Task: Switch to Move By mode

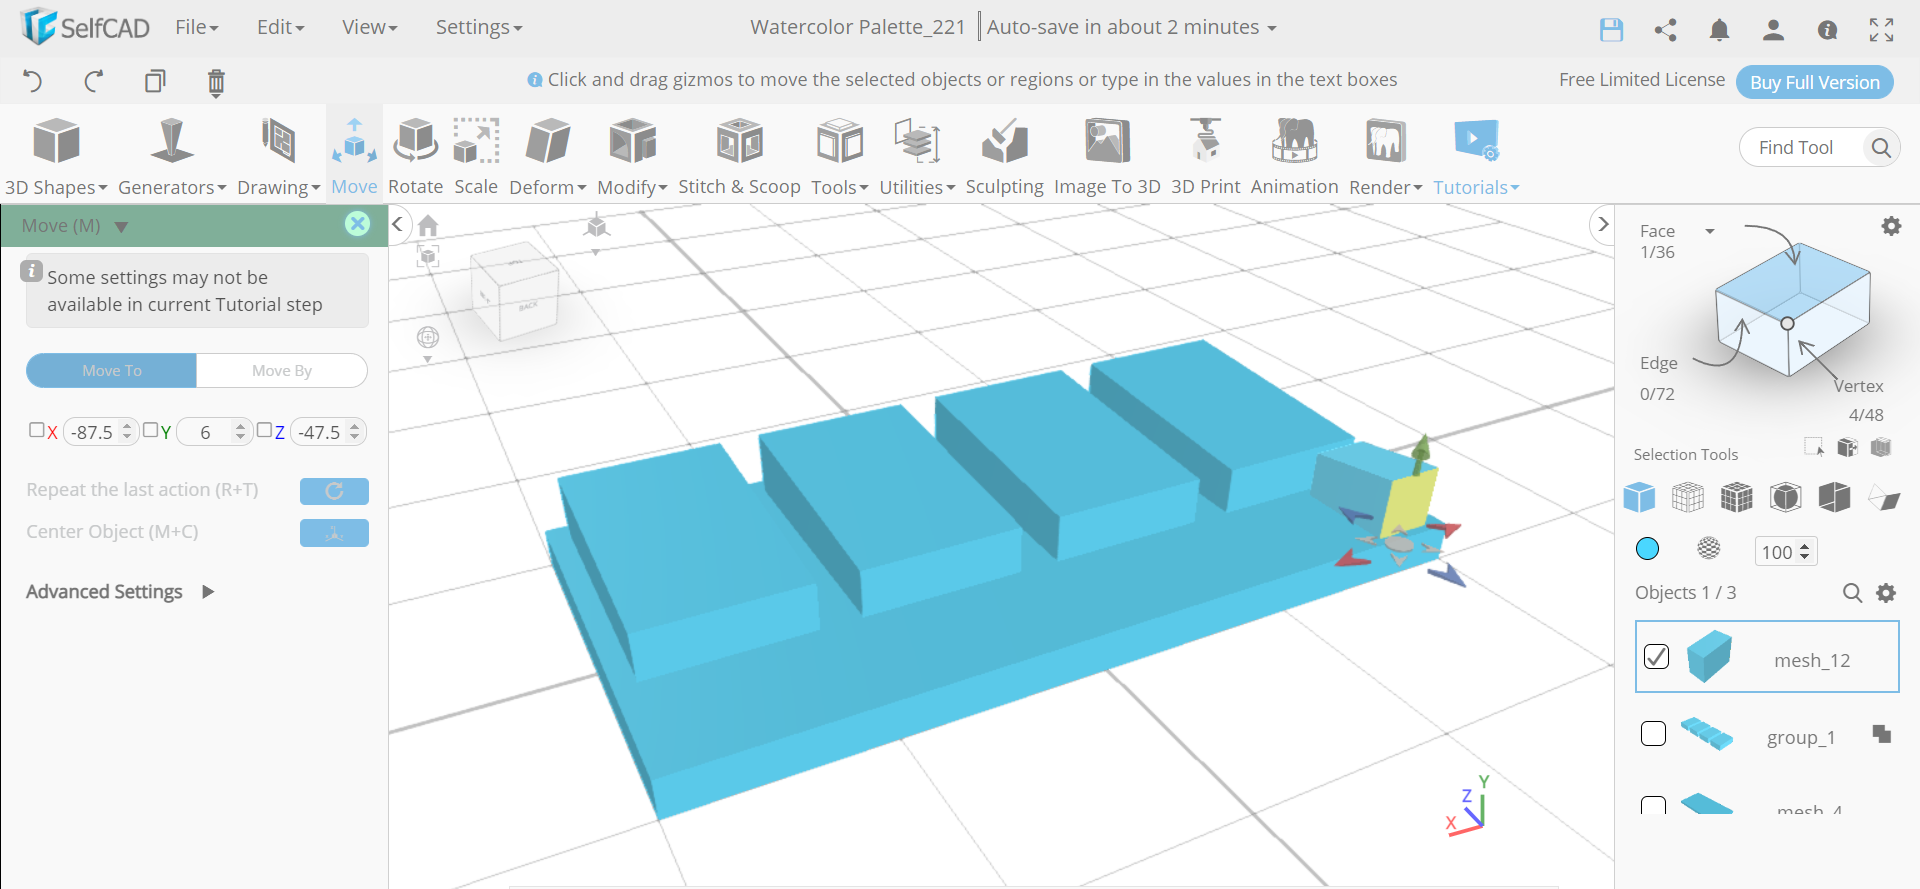Action: tap(282, 370)
